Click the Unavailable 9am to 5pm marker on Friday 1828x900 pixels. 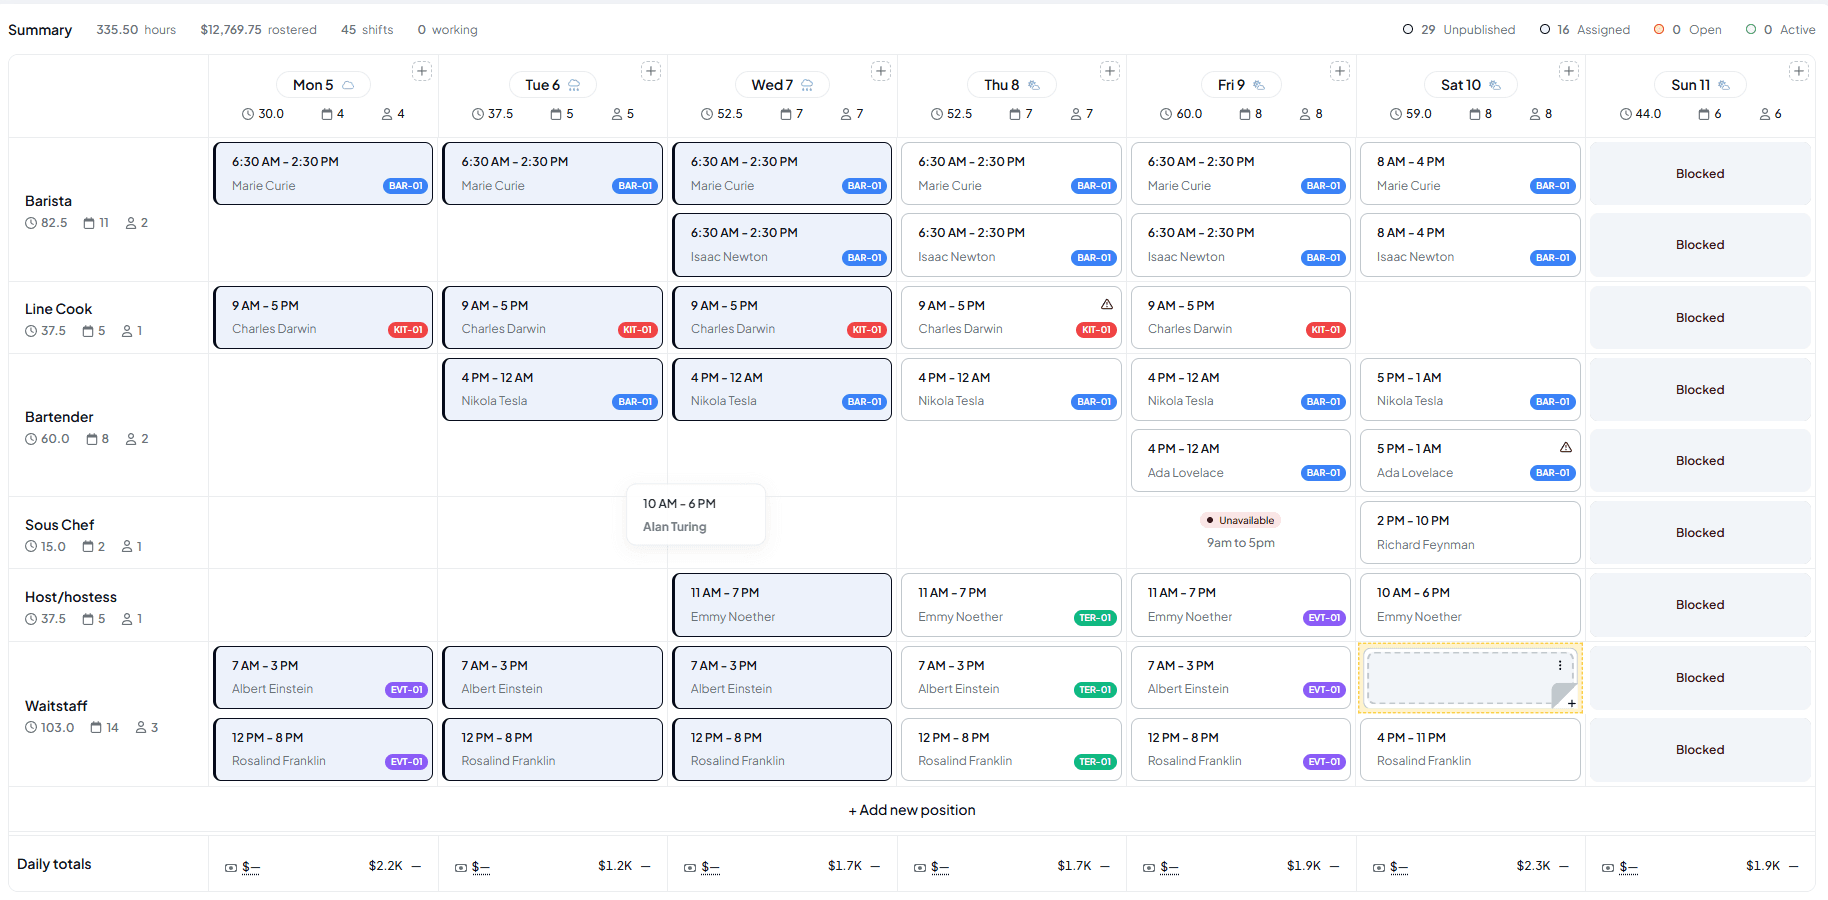[x=1240, y=532]
